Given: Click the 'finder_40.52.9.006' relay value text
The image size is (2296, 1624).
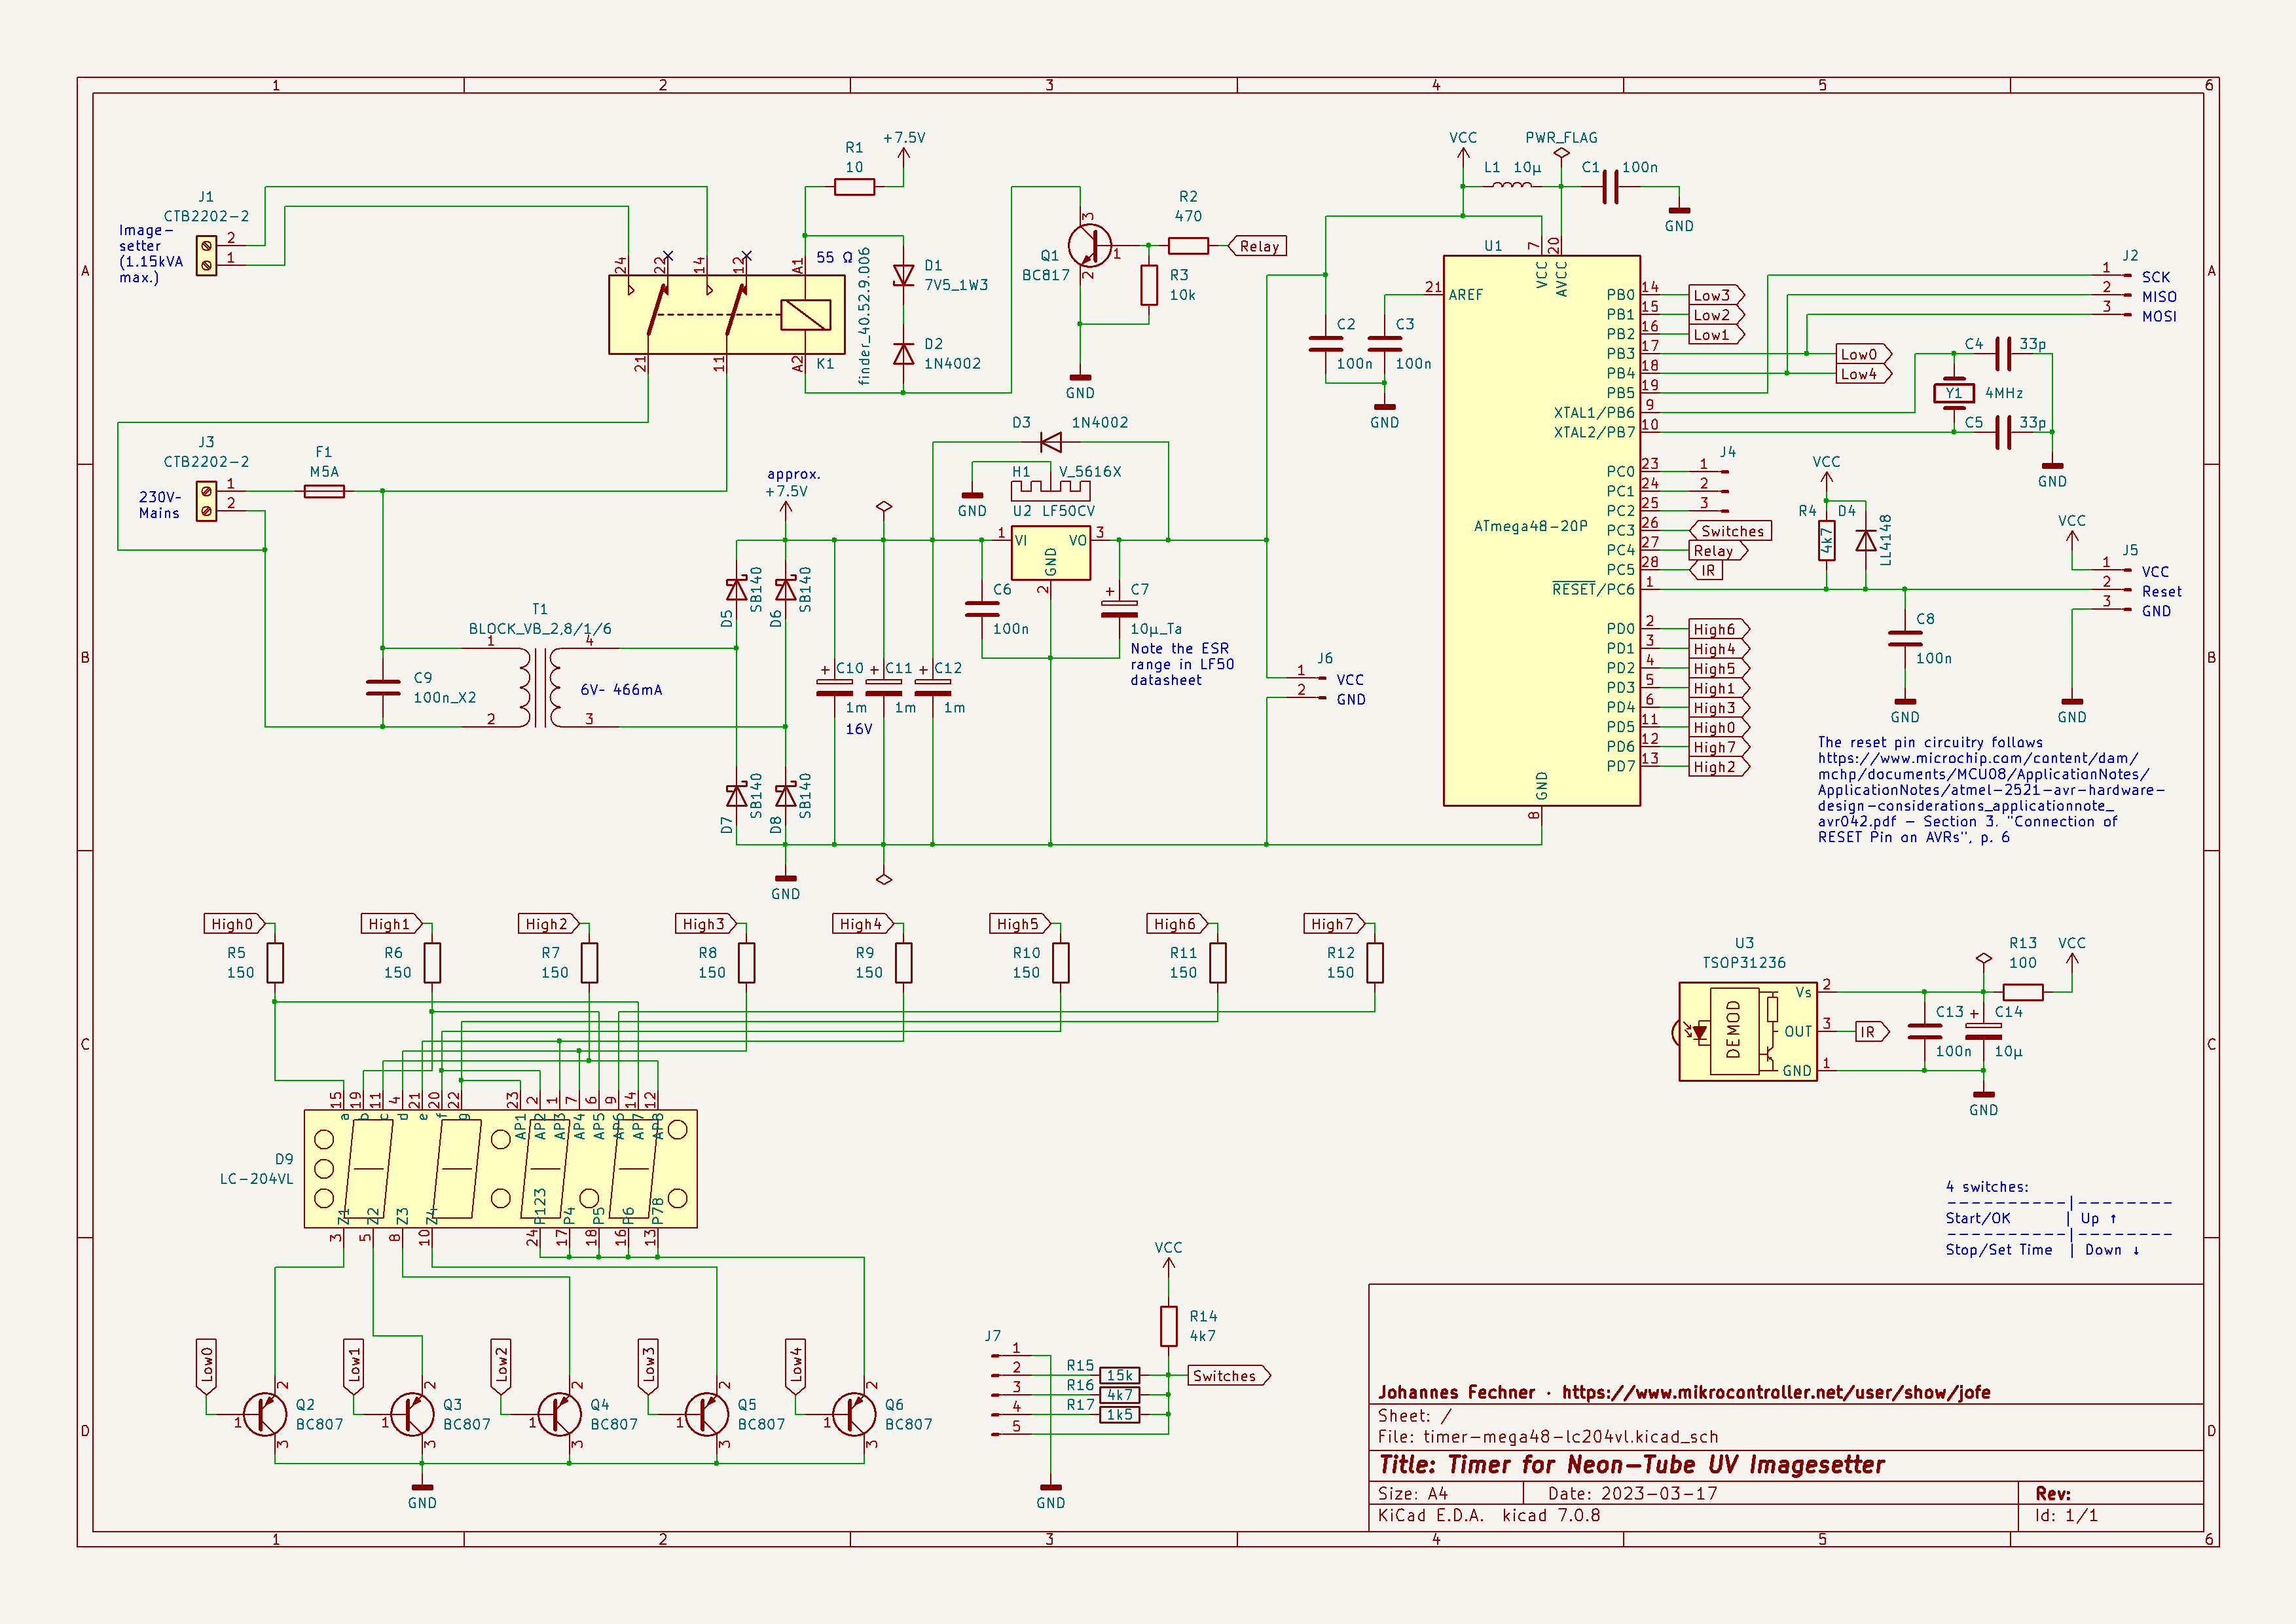Looking at the screenshot, I should click(x=864, y=316).
